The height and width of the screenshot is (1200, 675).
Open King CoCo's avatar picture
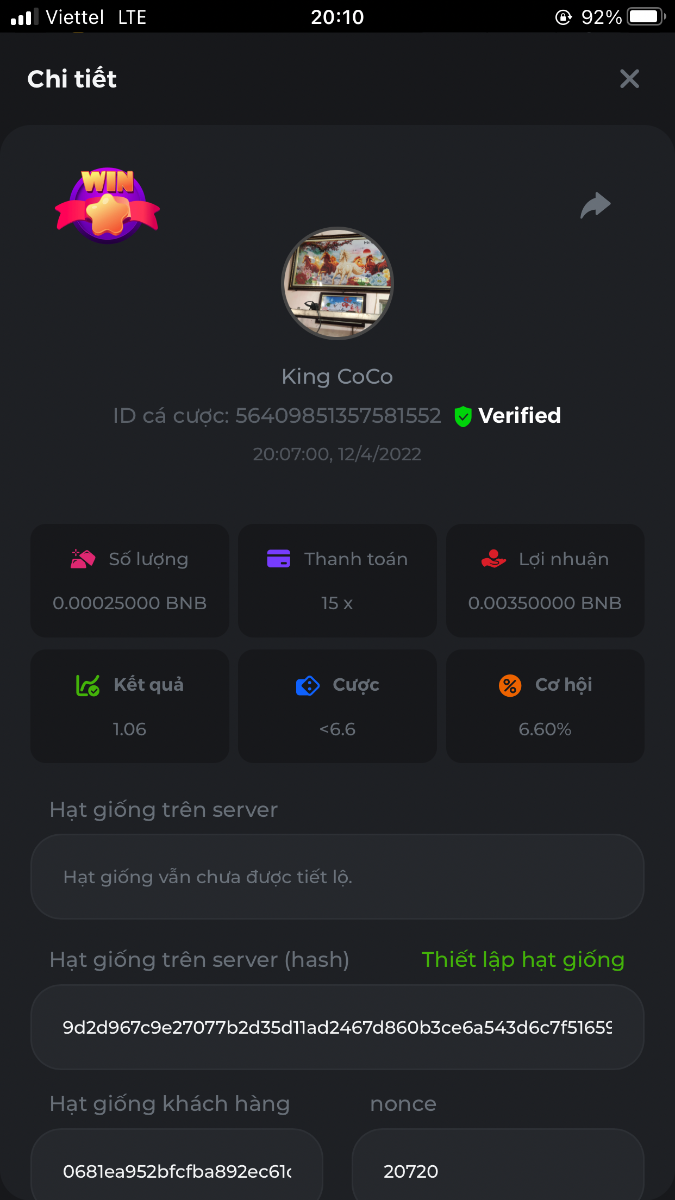pos(337,283)
